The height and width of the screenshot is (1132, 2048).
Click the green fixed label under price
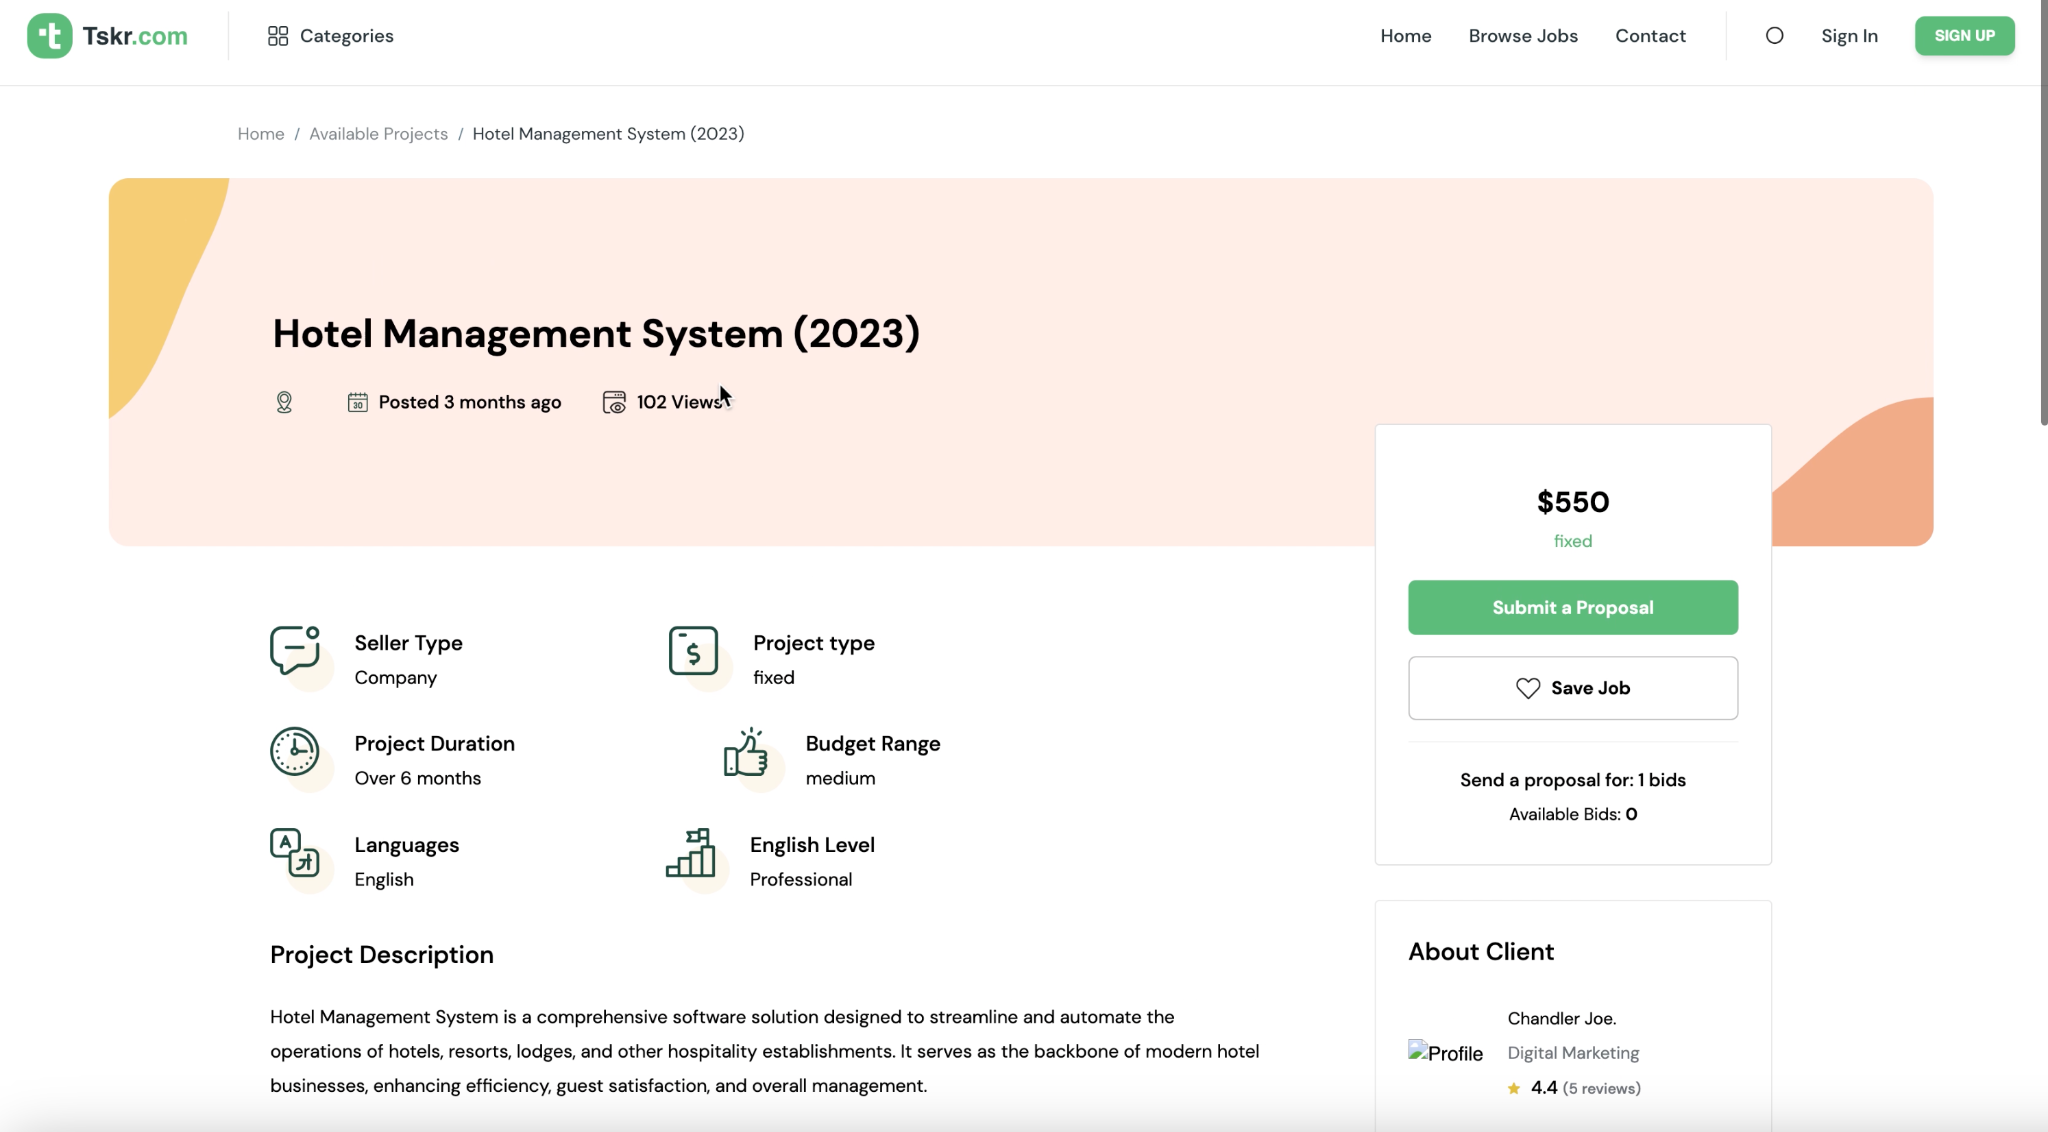click(x=1573, y=541)
